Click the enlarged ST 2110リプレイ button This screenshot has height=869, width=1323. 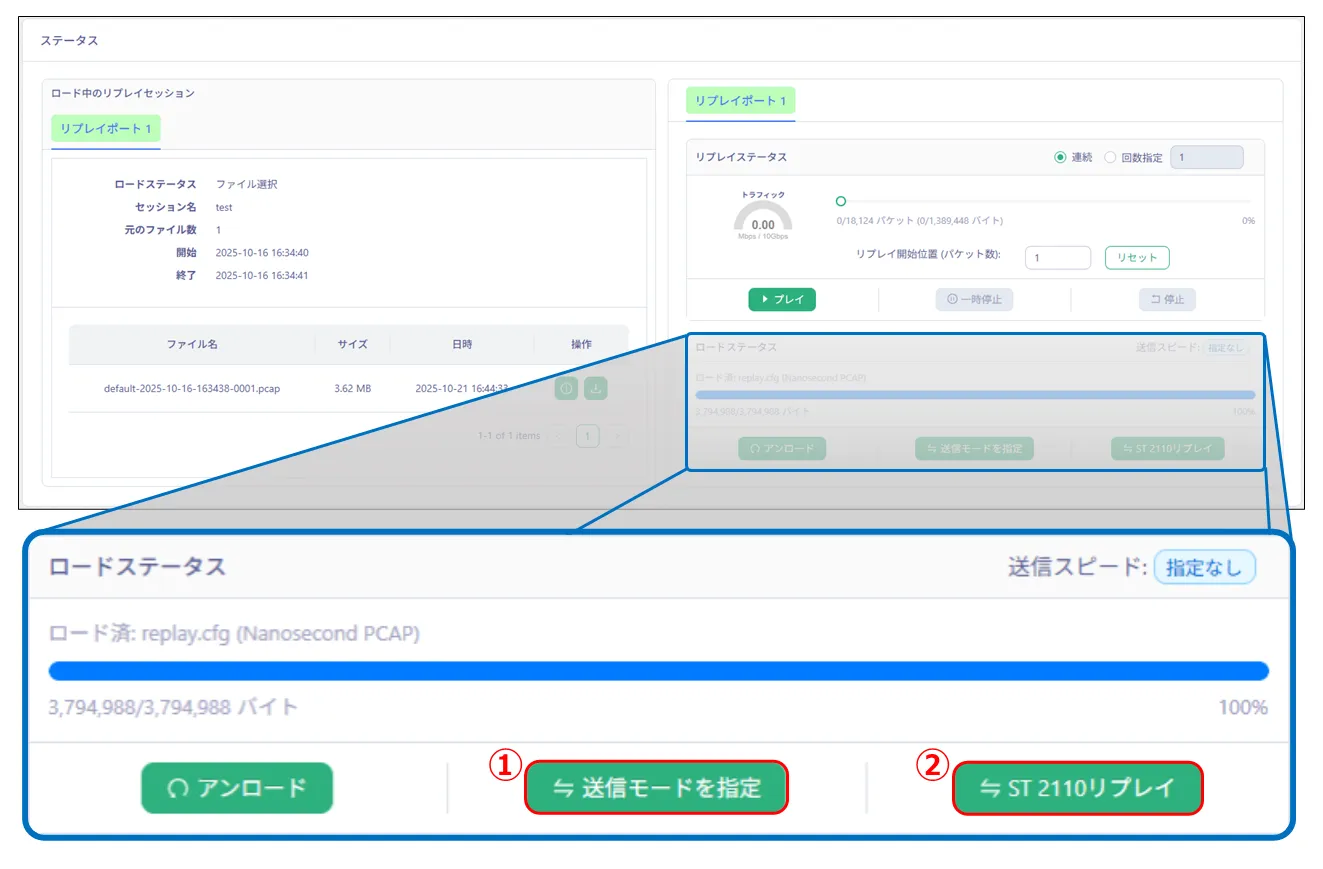click(1077, 788)
